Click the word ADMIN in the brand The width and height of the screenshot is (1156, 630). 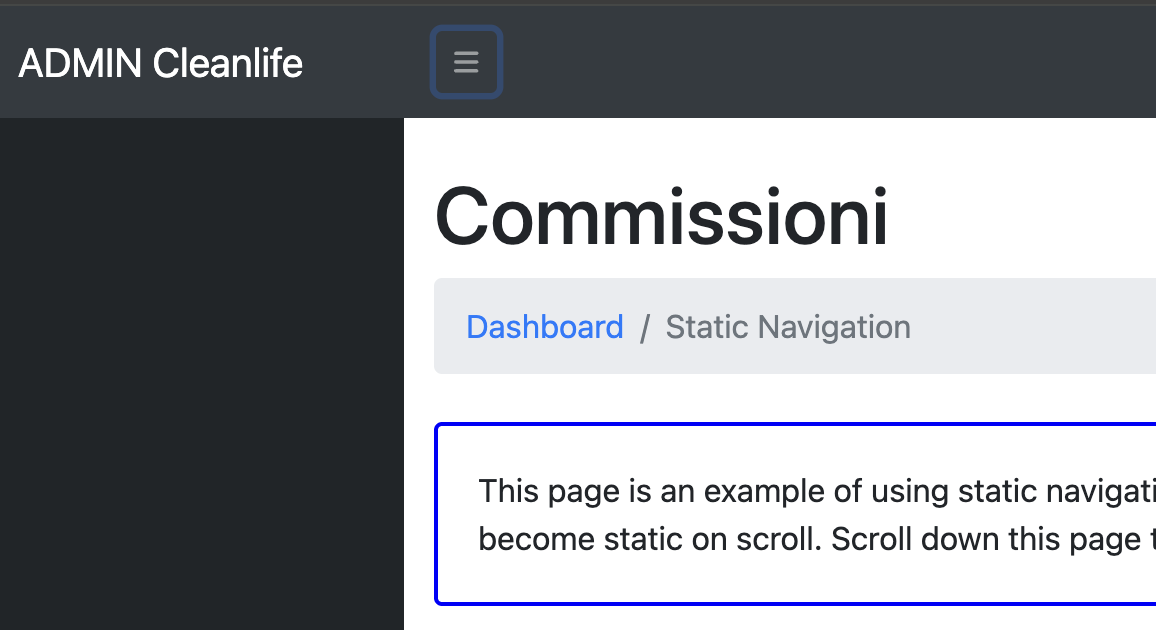80,63
